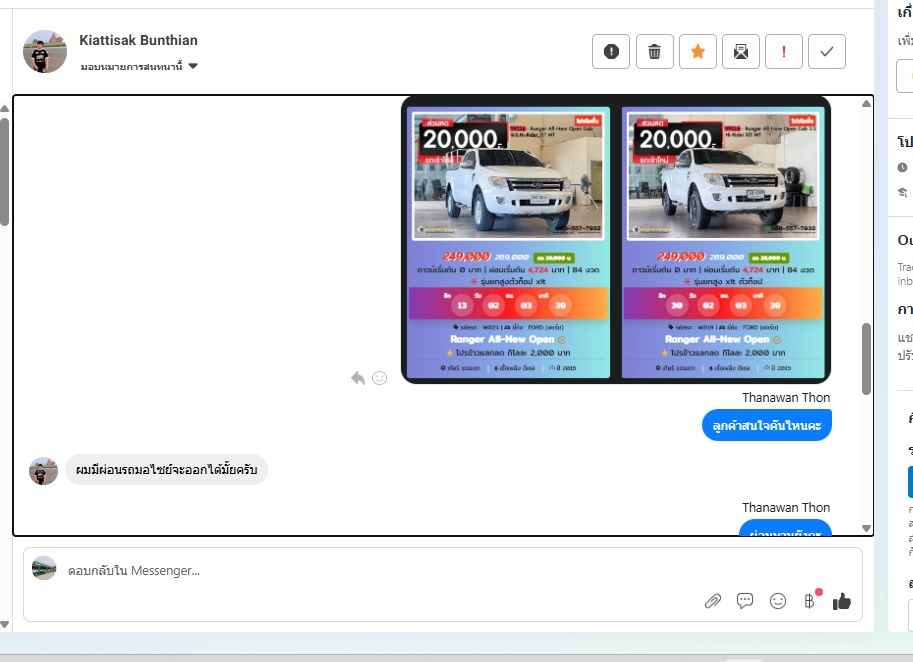Send a thumbs-up like
This screenshot has height=662, width=913.
[x=842, y=601]
